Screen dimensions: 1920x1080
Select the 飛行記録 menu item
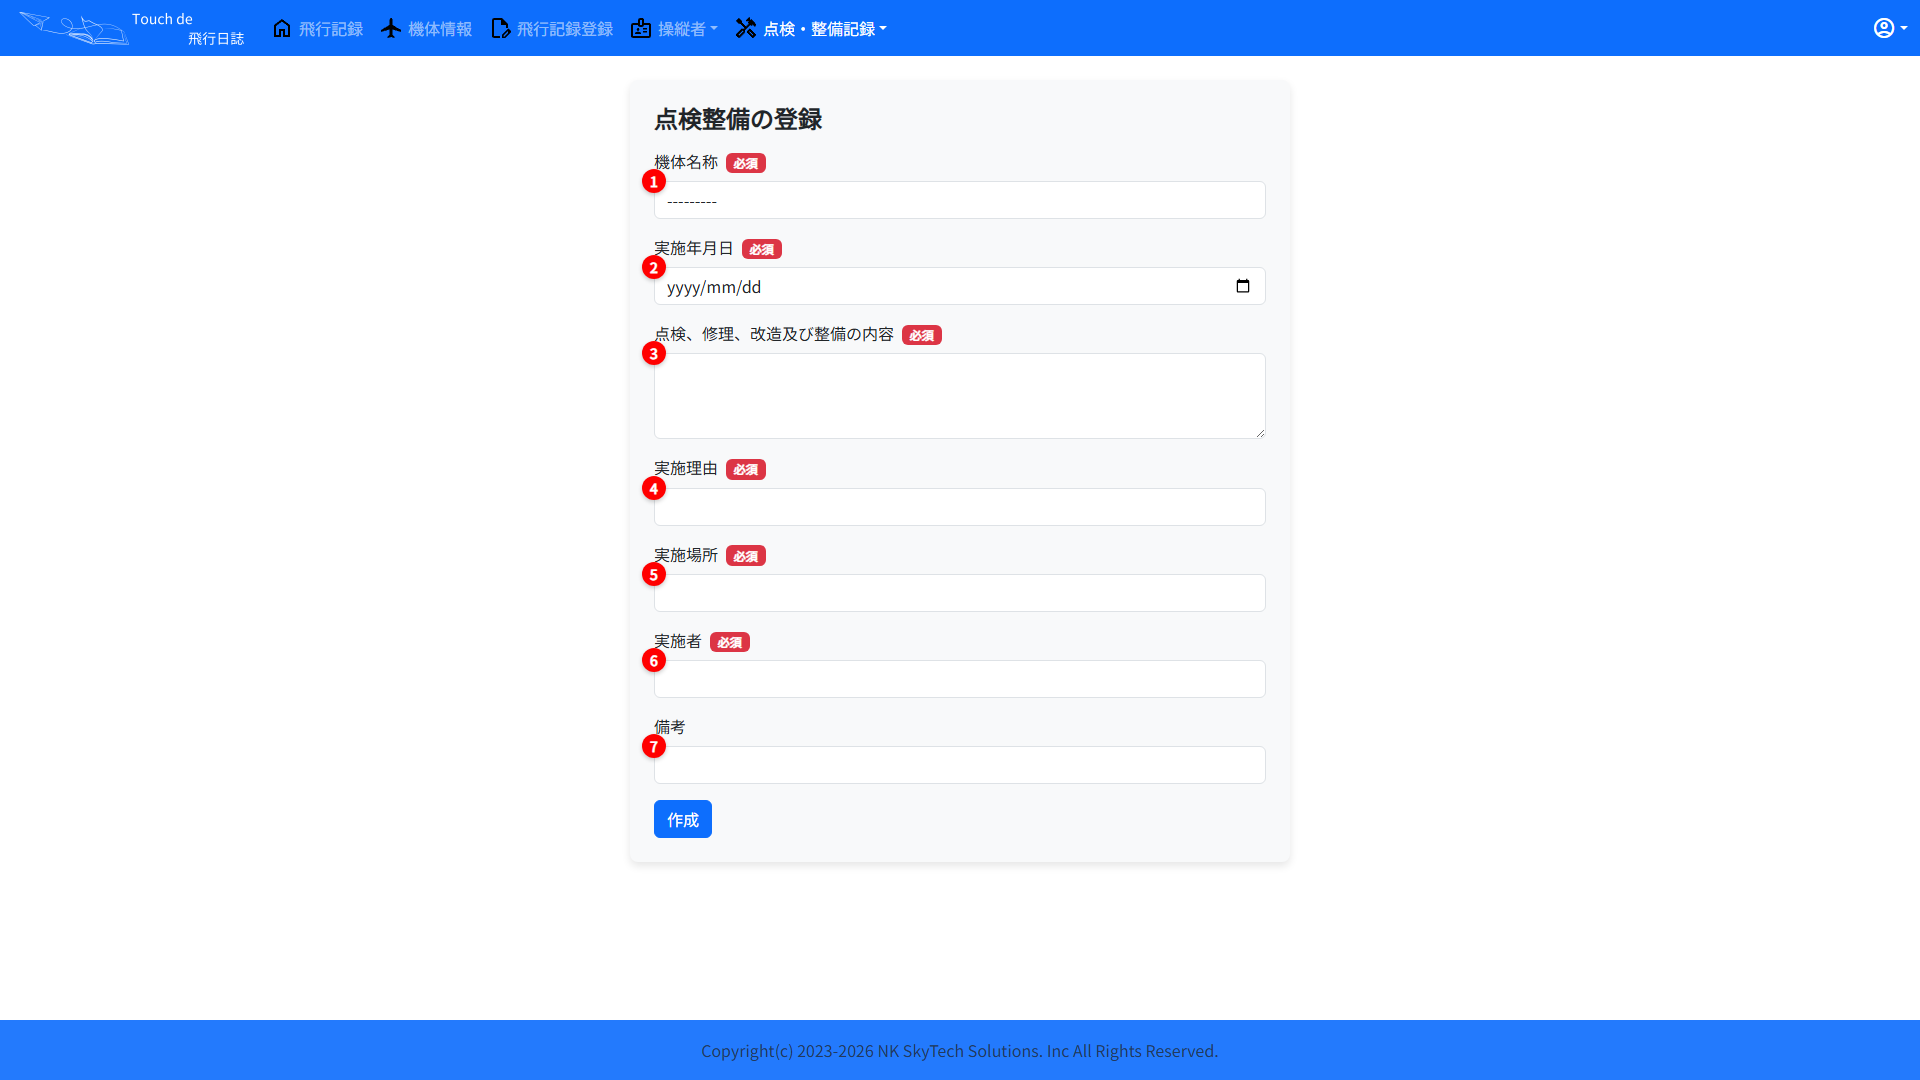point(328,28)
